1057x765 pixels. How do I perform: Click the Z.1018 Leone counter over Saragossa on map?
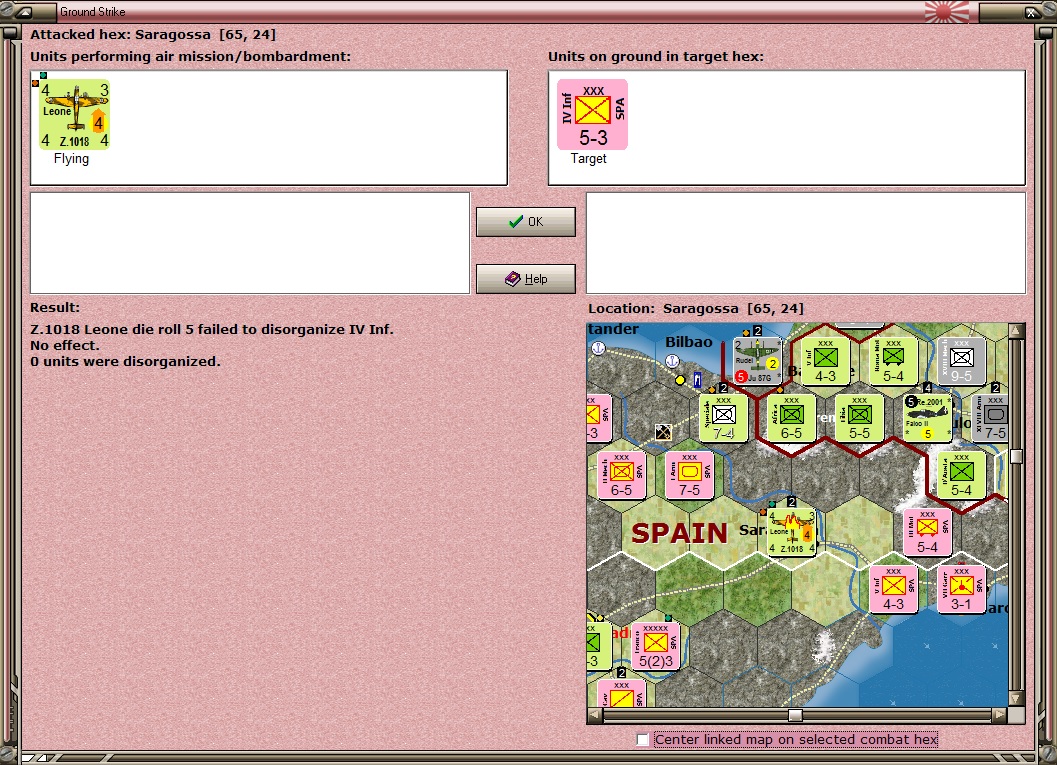click(x=792, y=532)
